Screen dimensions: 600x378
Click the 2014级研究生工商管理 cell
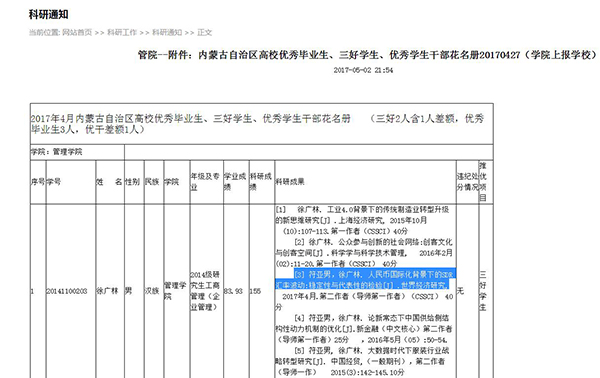point(205,291)
